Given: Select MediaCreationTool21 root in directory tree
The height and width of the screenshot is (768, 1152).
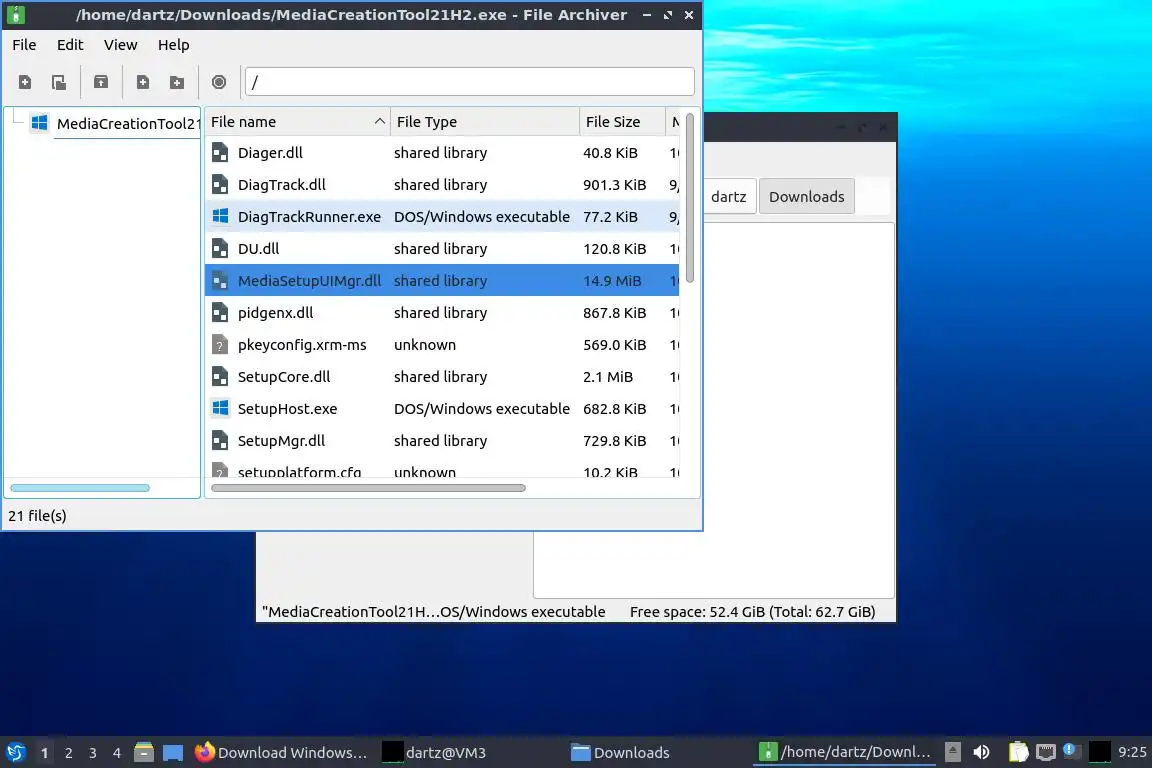Looking at the screenshot, I should click(x=127, y=123).
